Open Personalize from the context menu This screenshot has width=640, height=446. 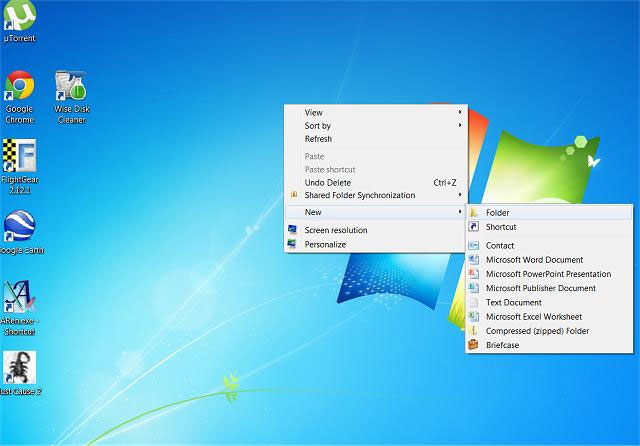(325, 244)
